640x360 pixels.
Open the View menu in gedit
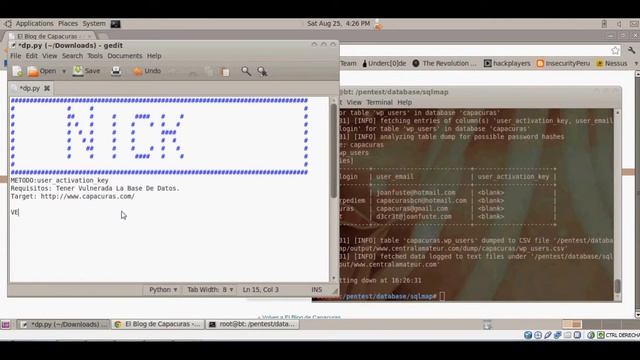(x=49, y=56)
